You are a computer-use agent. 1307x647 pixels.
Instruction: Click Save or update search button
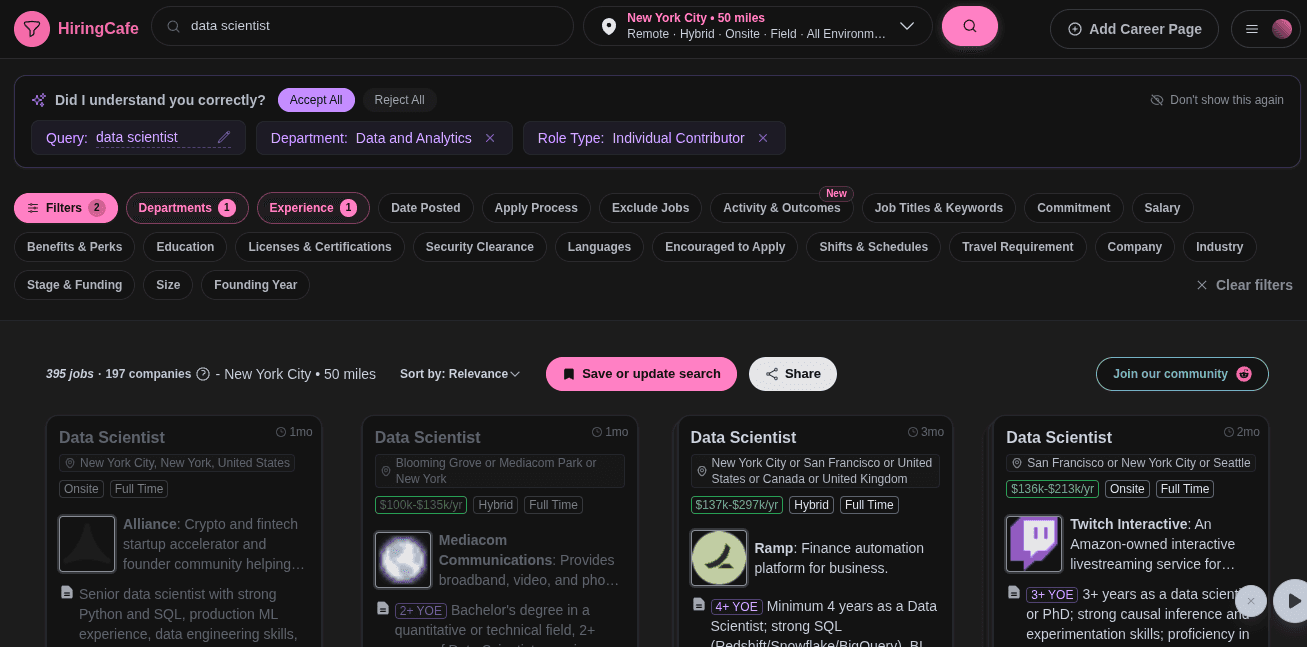641,374
